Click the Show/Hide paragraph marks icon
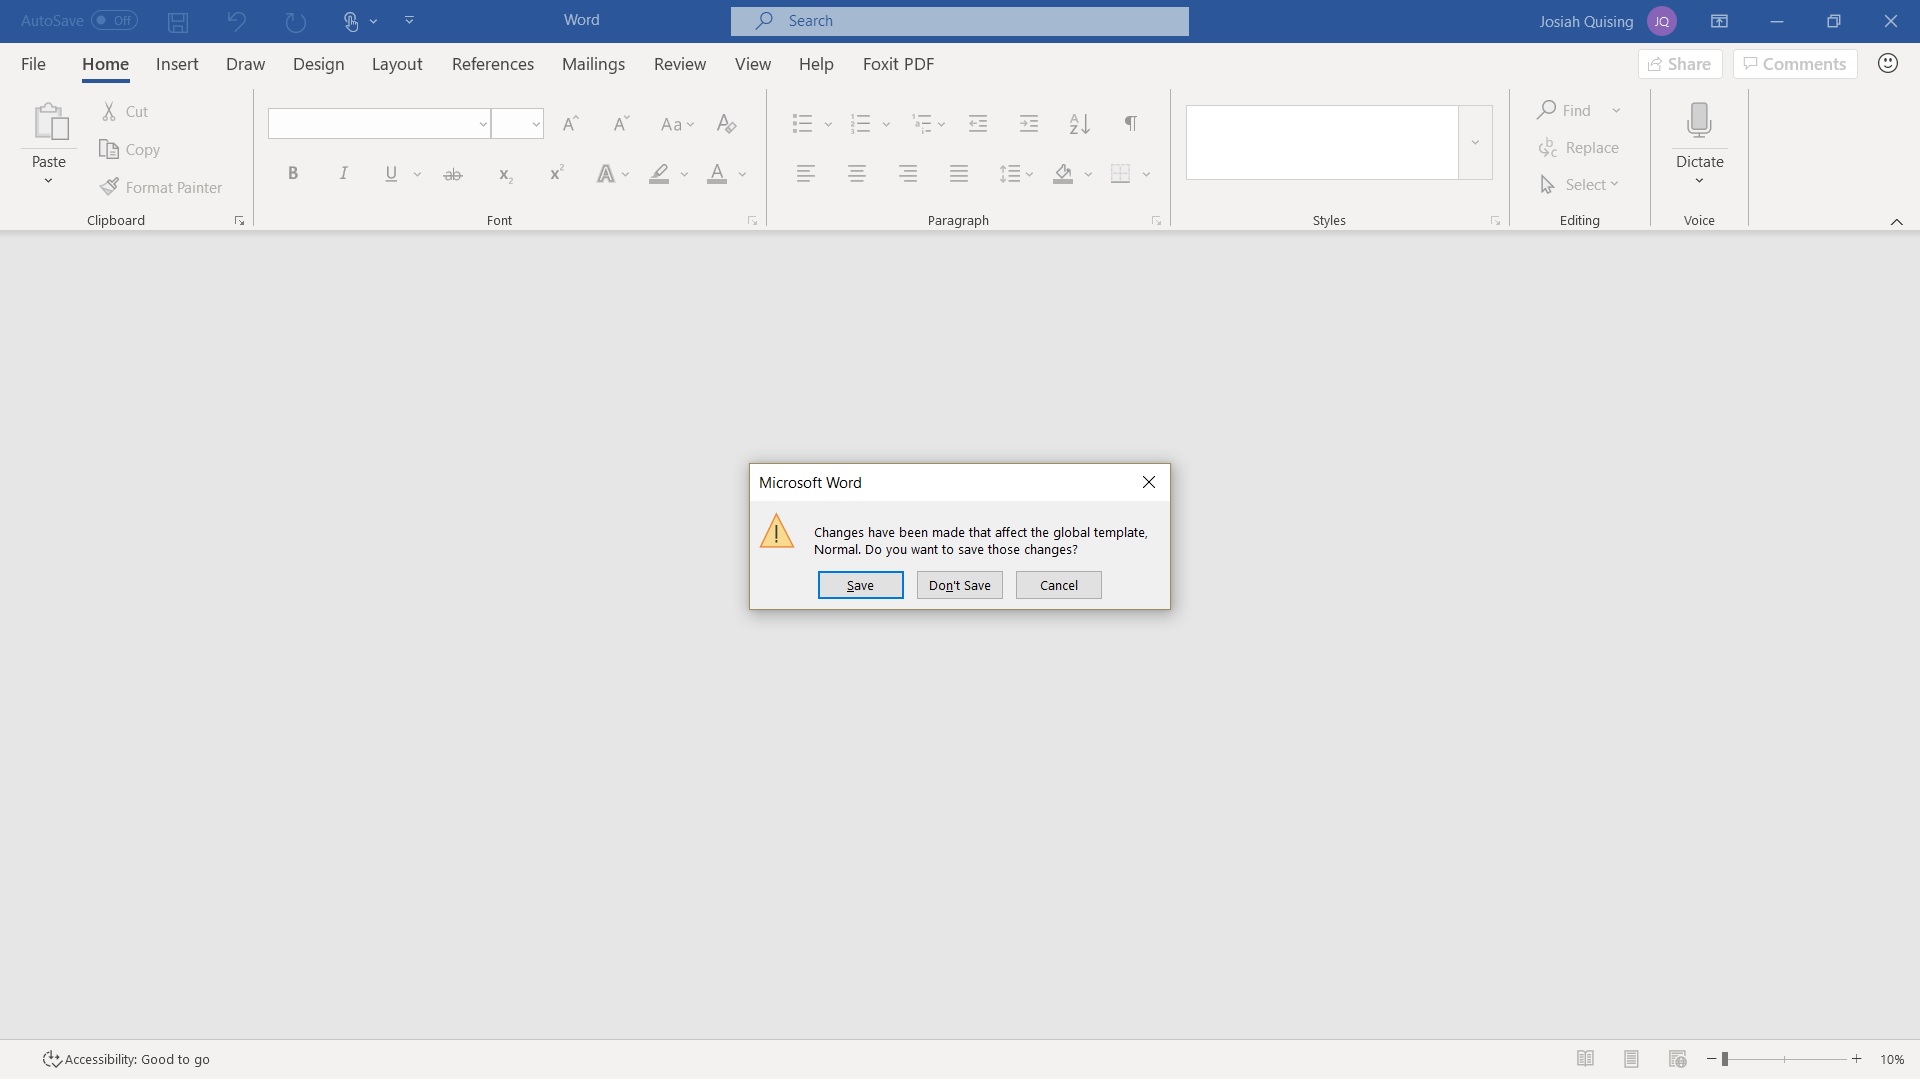Screen dimensions: 1920x1080 (x=1130, y=123)
